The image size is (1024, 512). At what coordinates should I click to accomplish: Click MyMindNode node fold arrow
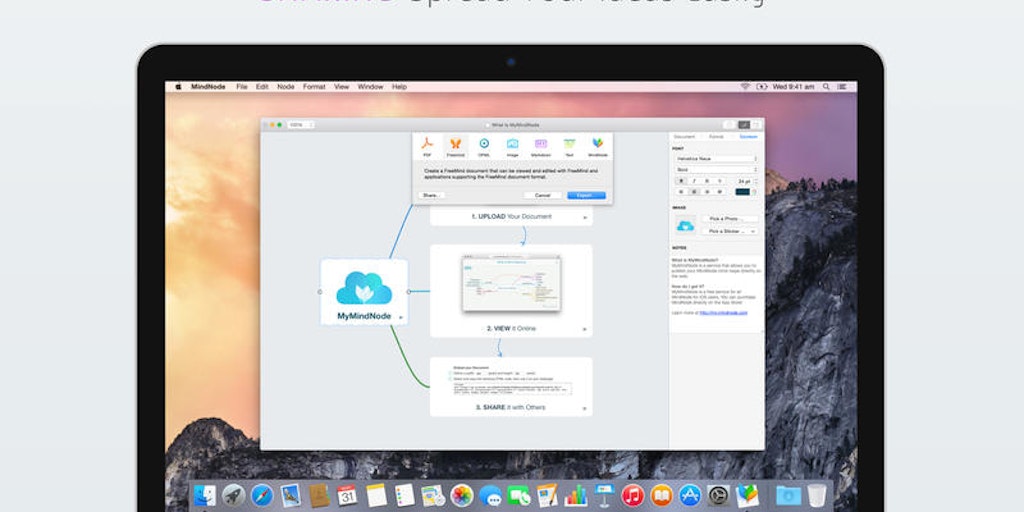400,317
